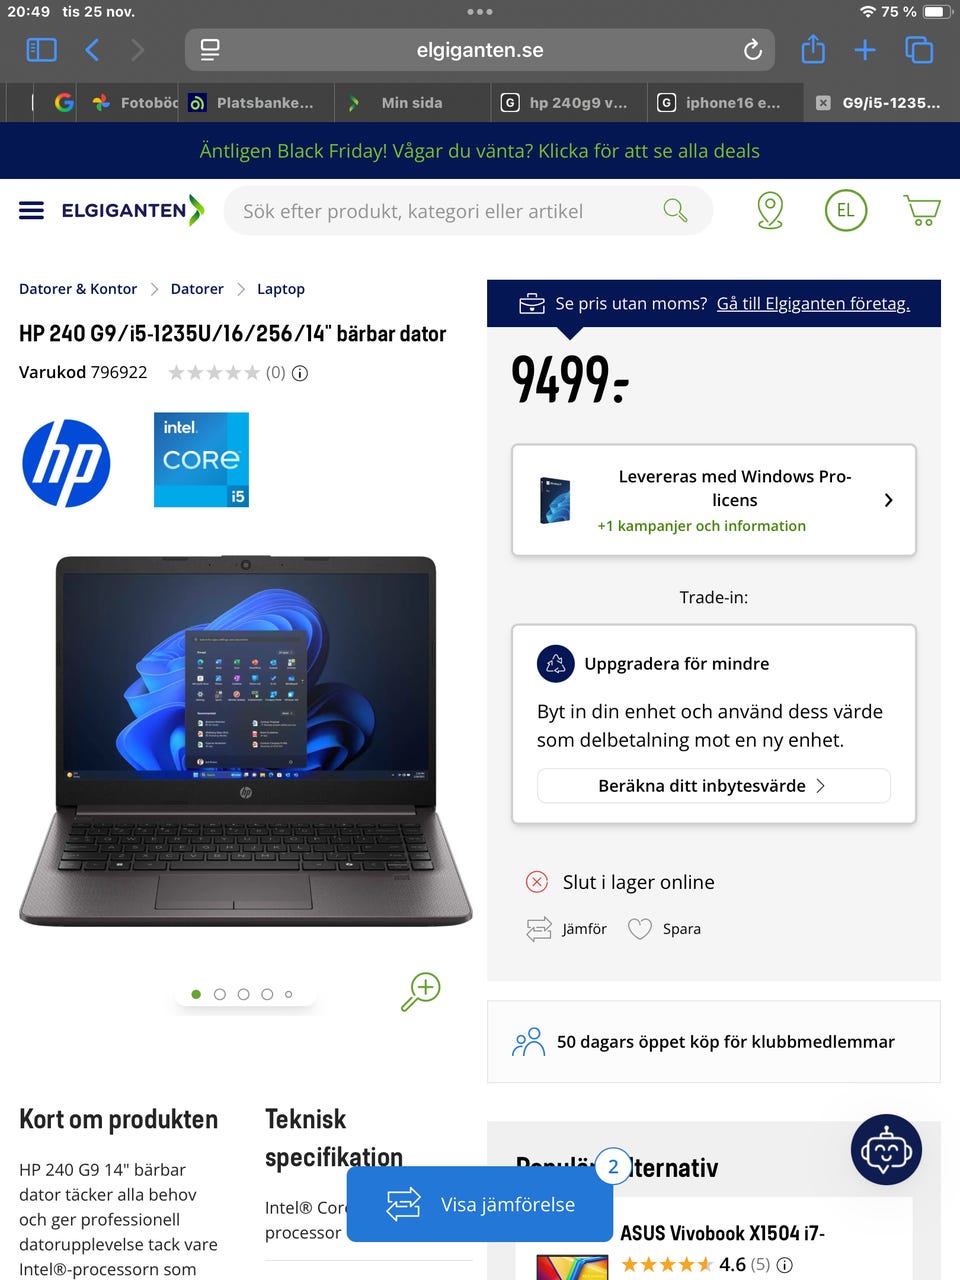Image resolution: width=960 pixels, height=1280 pixels.
Task: Tap the store locator pin icon
Action: coord(770,211)
